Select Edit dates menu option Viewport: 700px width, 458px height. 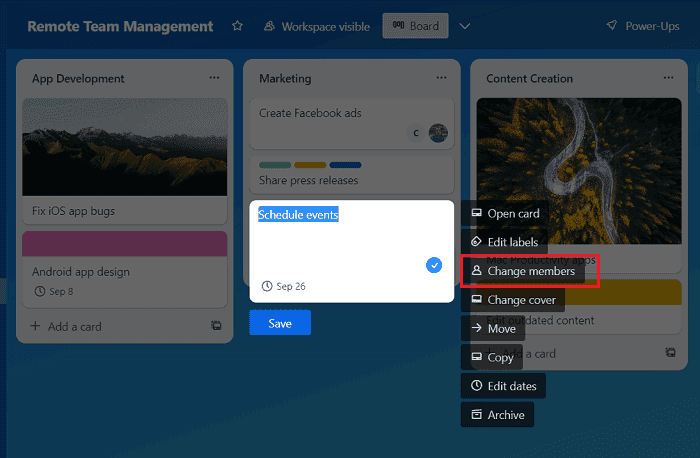tap(504, 386)
